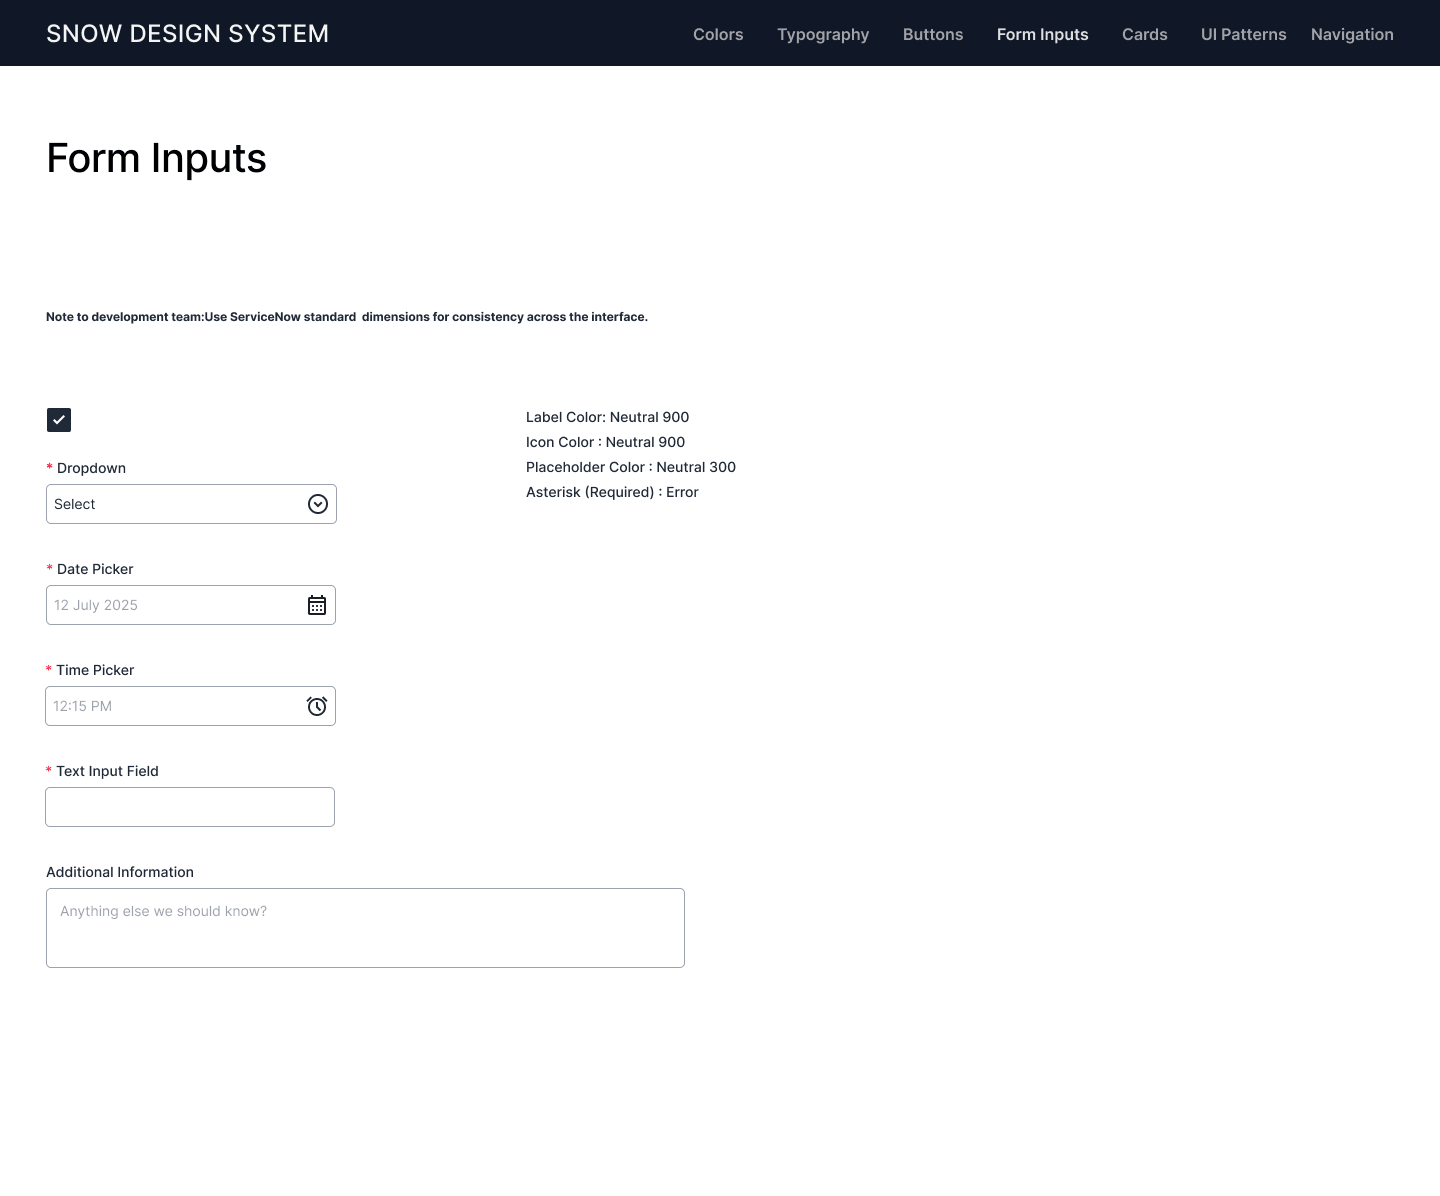Click inside the Additional Information textarea
This screenshot has width=1440, height=1196.
(x=365, y=928)
